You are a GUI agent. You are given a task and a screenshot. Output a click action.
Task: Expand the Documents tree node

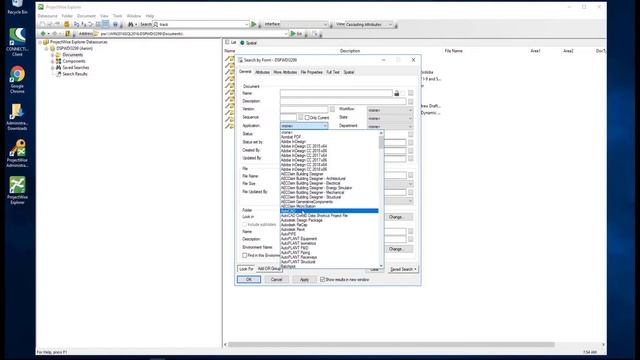pos(52,55)
